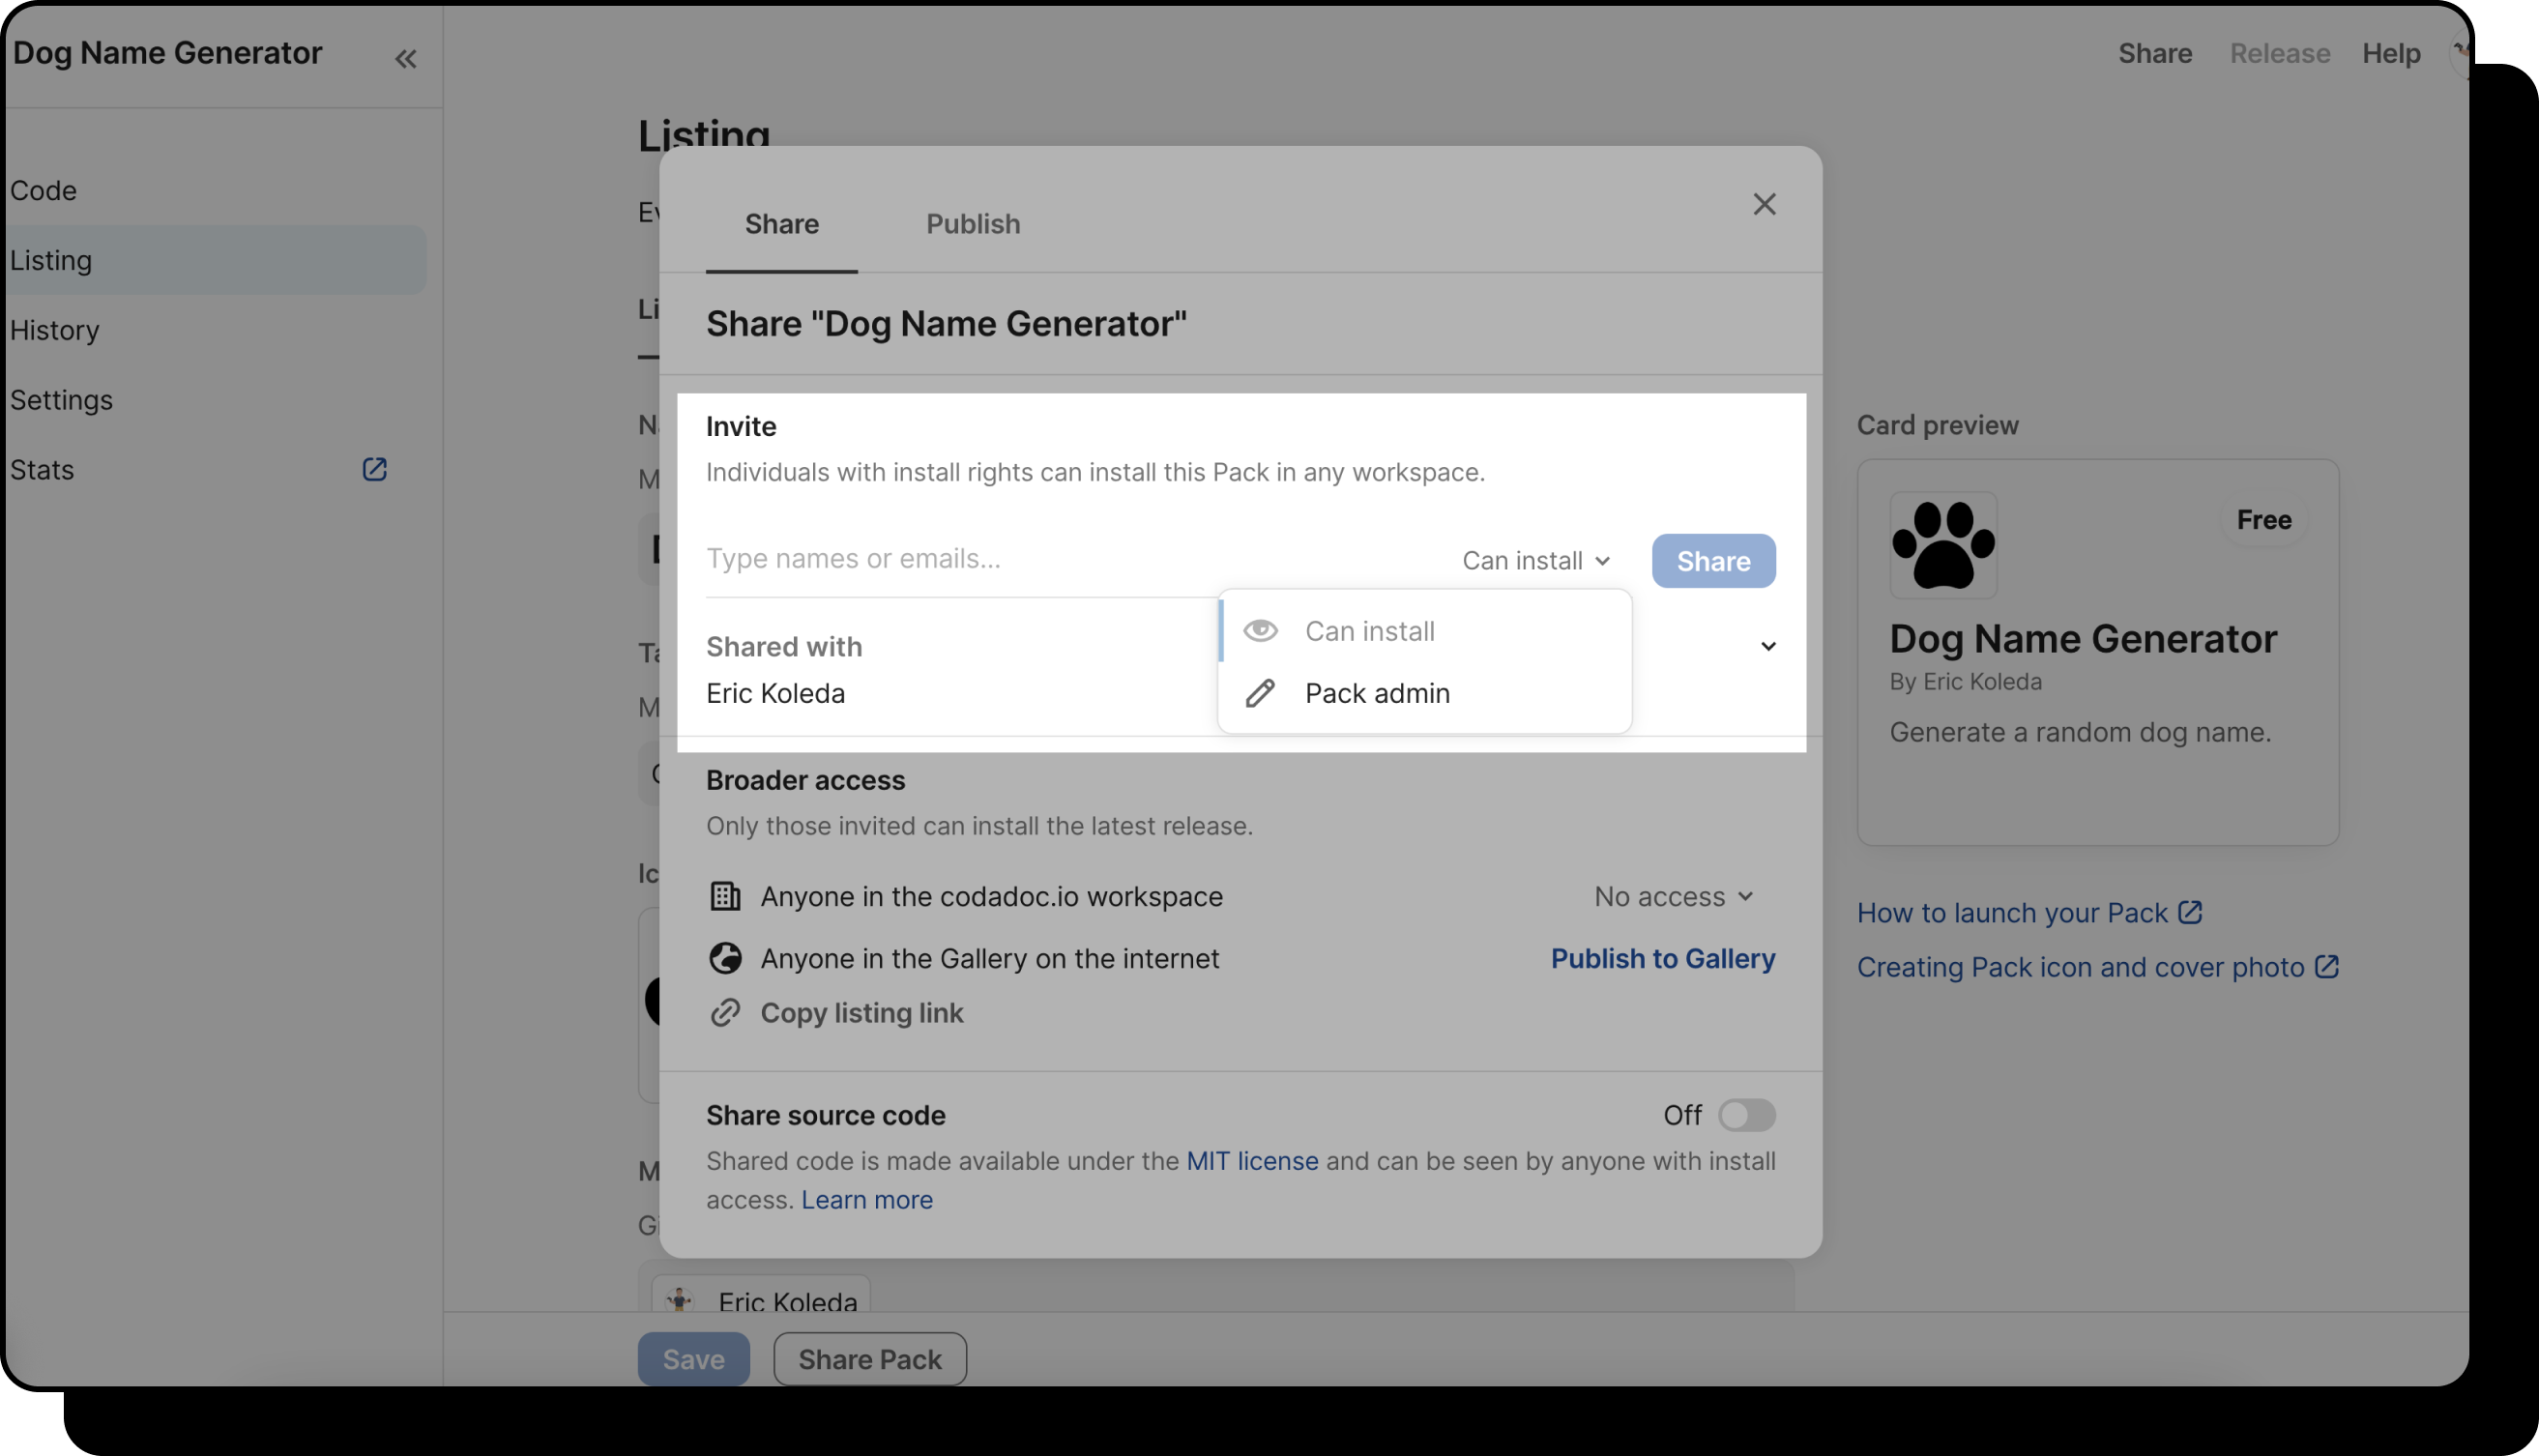Viewport: 2539px width, 1456px height.
Task: Click the paw icon in Card preview
Action: point(1943,545)
